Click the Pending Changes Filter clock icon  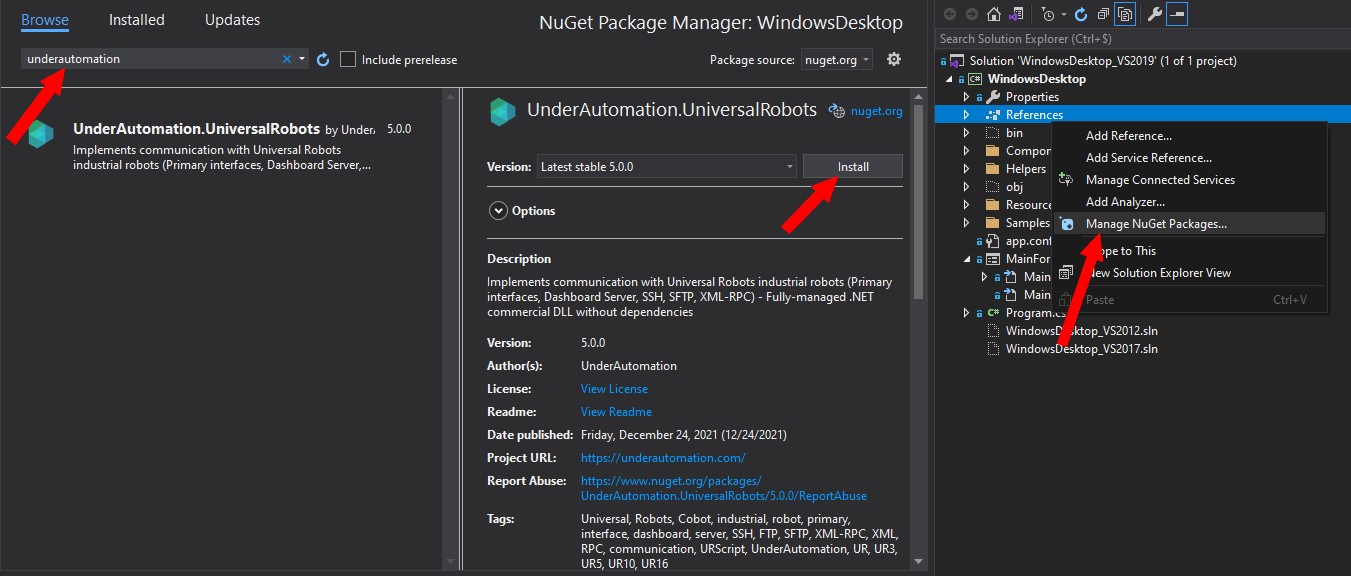[1046, 15]
